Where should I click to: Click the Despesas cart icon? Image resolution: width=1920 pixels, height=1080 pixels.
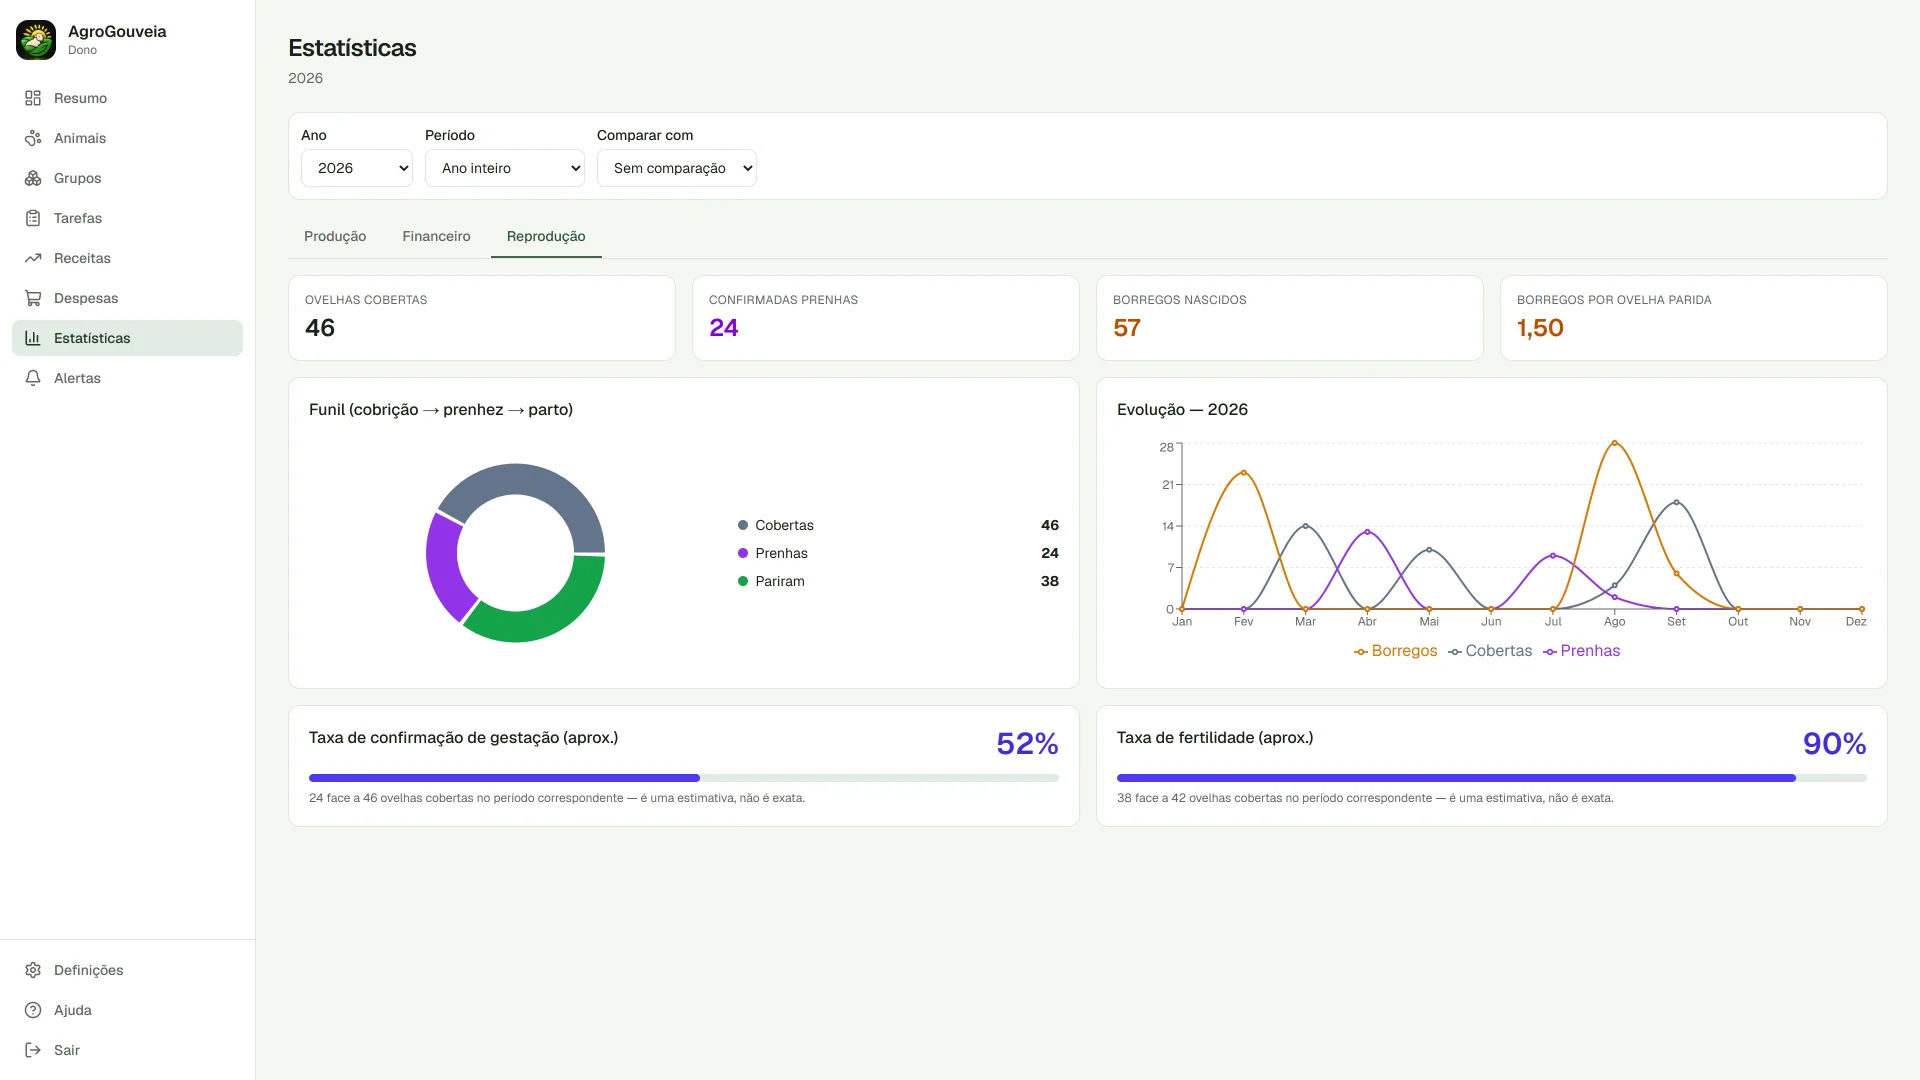[33, 298]
